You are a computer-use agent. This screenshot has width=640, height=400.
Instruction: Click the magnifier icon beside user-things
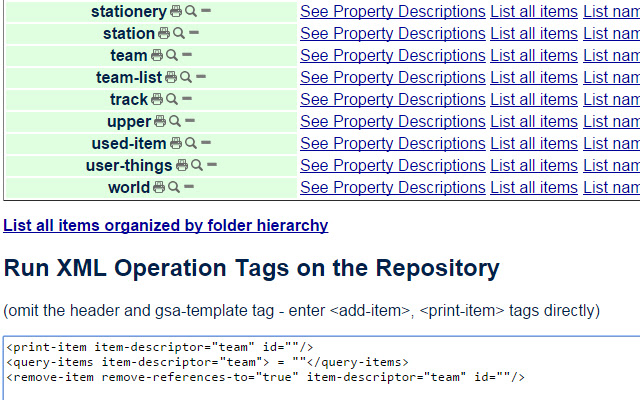click(197, 165)
